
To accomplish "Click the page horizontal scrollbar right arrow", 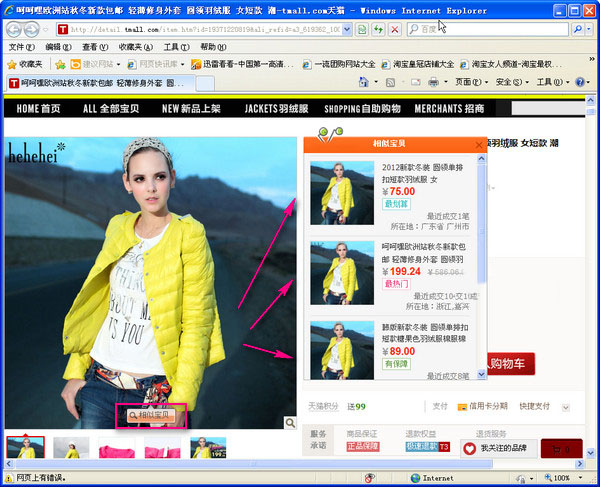I will [x=580, y=464].
